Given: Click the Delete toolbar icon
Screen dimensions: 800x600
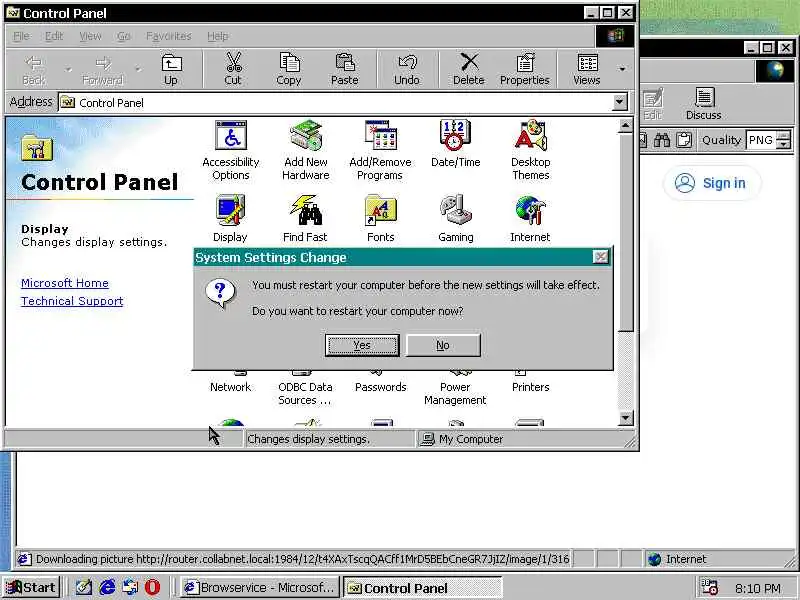Looking at the screenshot, I should coord(468,69).
